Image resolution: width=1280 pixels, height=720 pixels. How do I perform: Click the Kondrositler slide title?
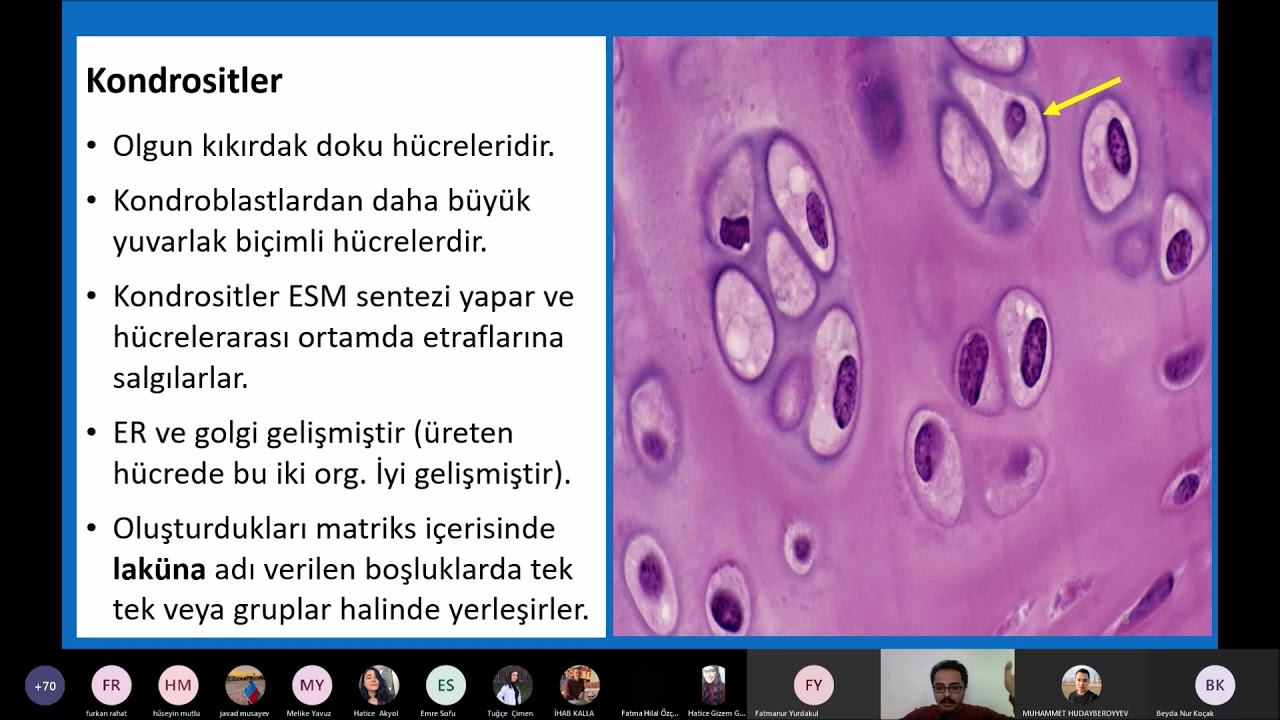tap(184, 81)
